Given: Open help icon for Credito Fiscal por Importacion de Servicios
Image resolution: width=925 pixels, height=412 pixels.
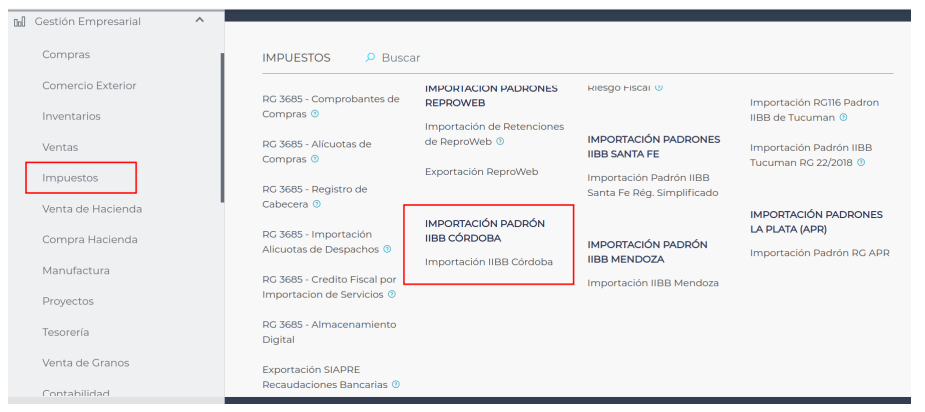Looking at the screenshot, I should coord(392,294).
